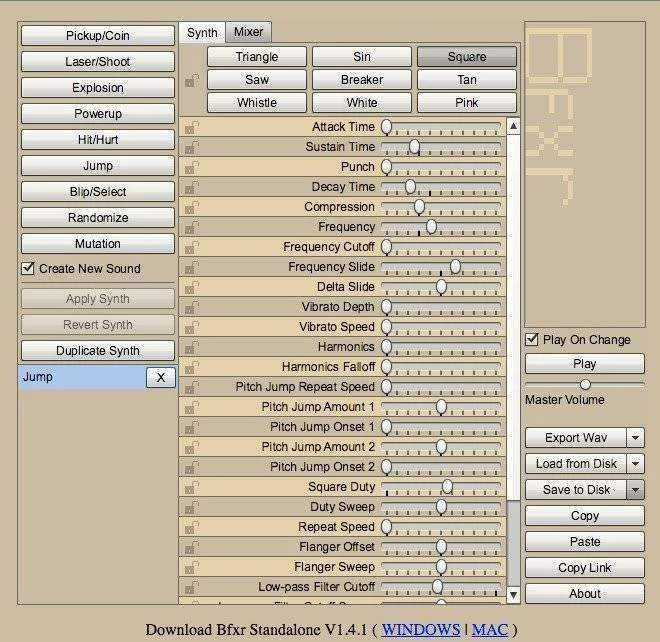Toggle the lock icon beside Pitch Jump Repeat Speed

pos(192,387)
